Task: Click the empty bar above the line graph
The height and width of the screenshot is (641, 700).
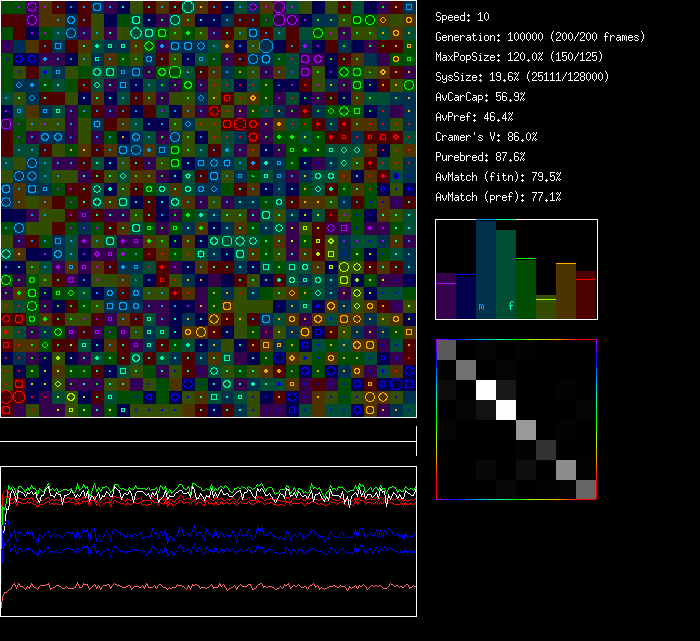Action: click(x=208, y=434)
